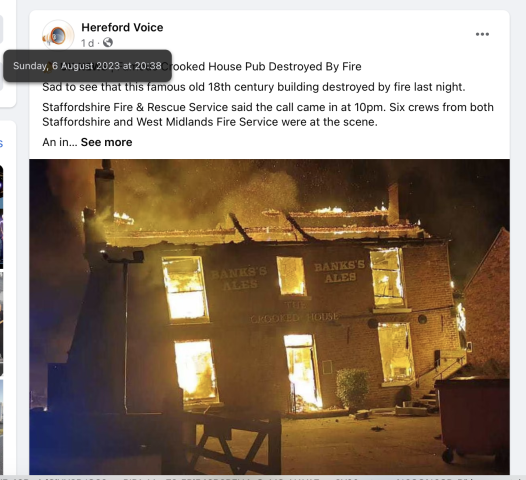Screen dimensions: 526x480
Task: Expand the post with See more
Action: pyautogui.click(x=106, y=142)
